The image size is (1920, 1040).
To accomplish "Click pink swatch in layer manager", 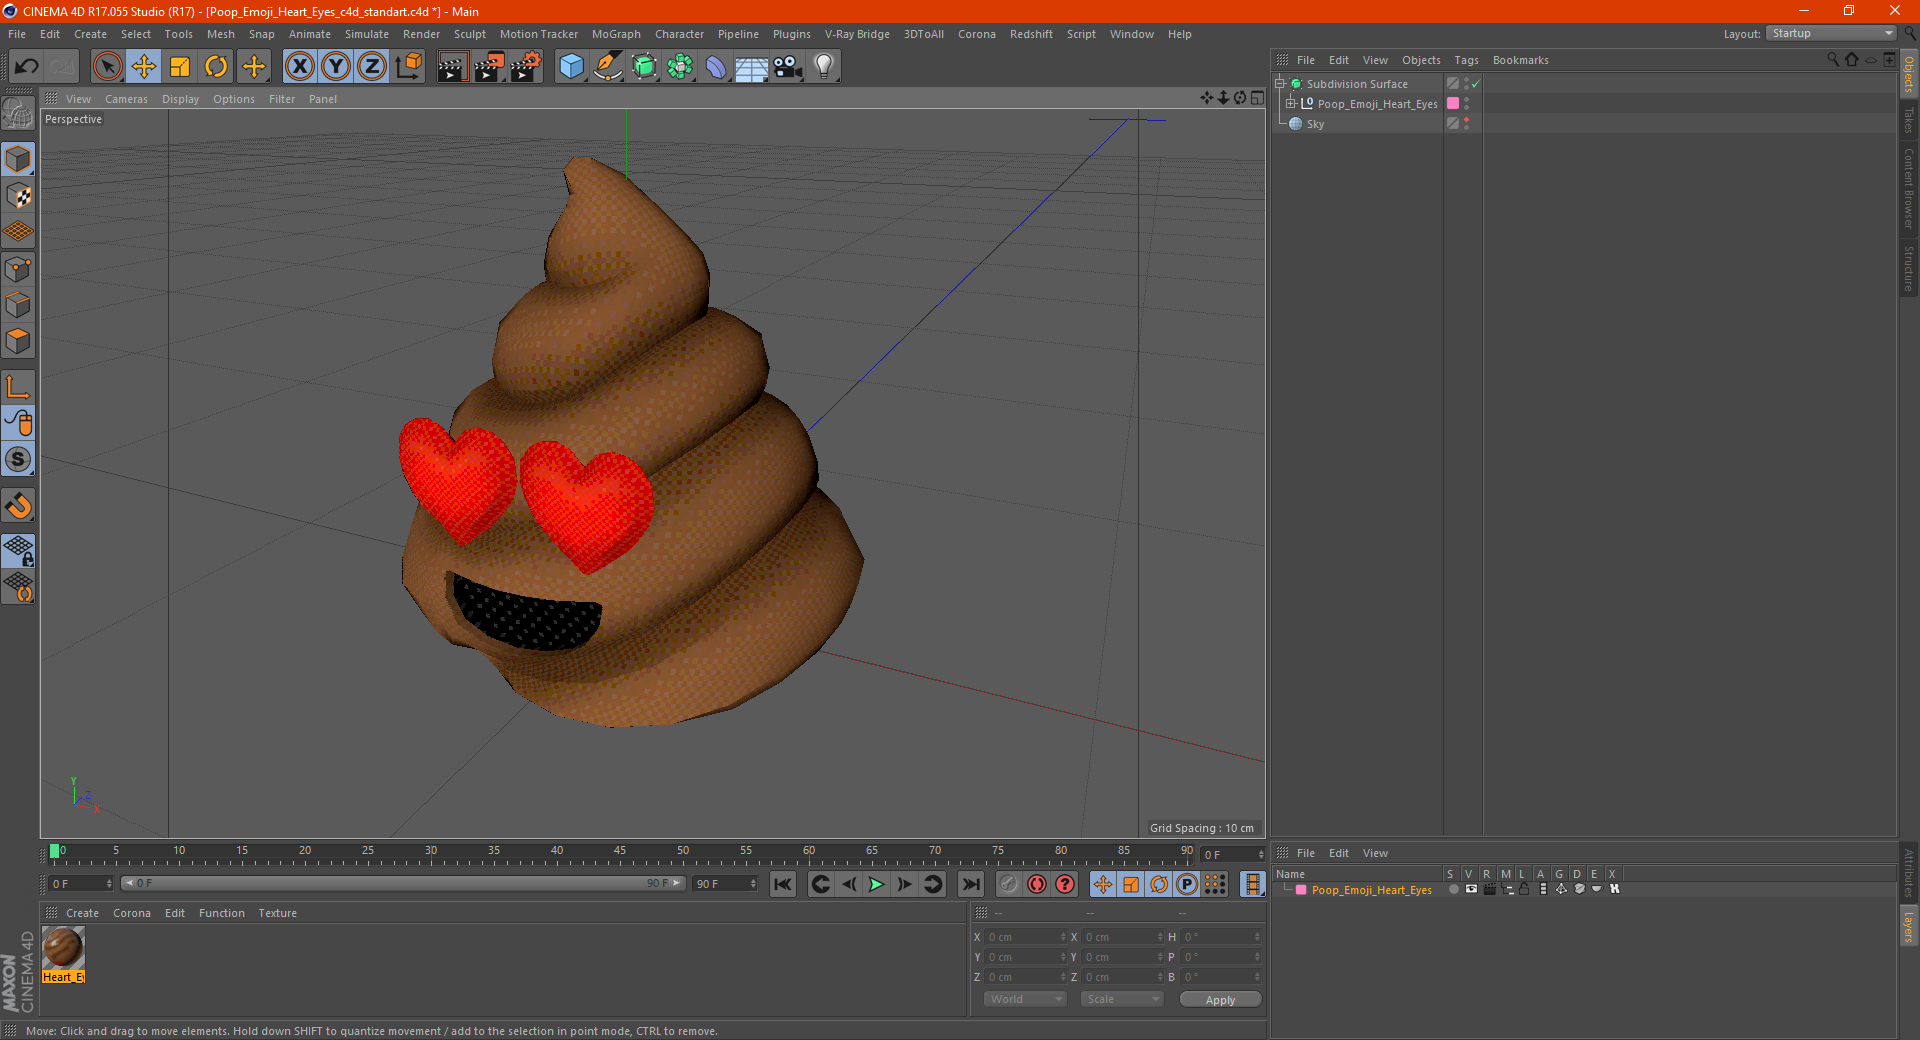I will coord(1301,889).
